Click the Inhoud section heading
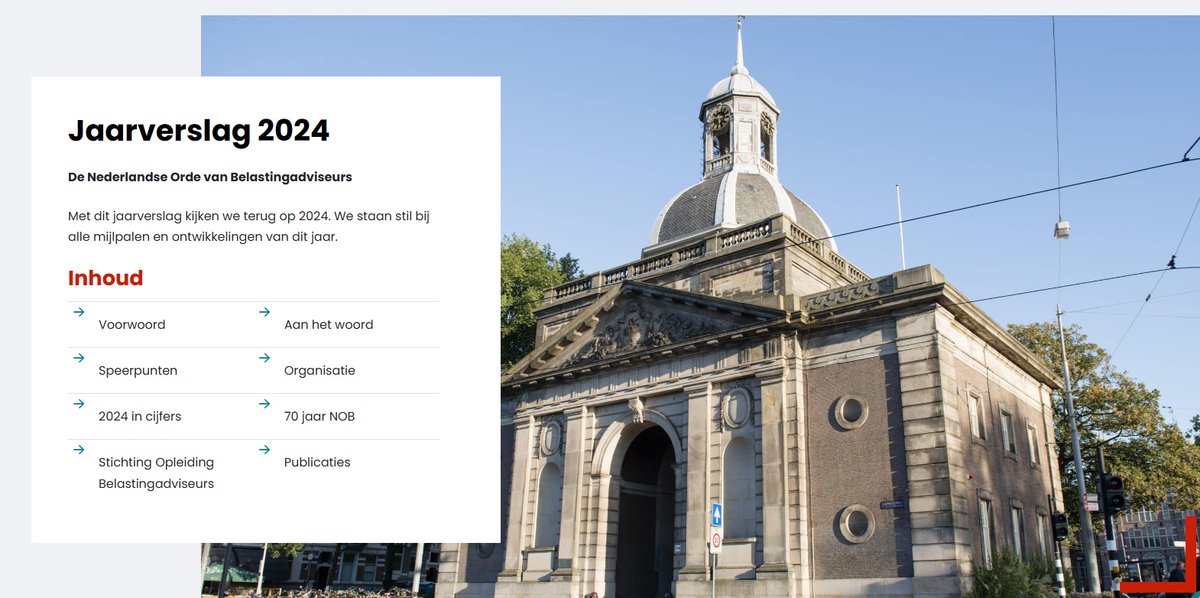Viewport: 1200px width, 598px height. 105,278
